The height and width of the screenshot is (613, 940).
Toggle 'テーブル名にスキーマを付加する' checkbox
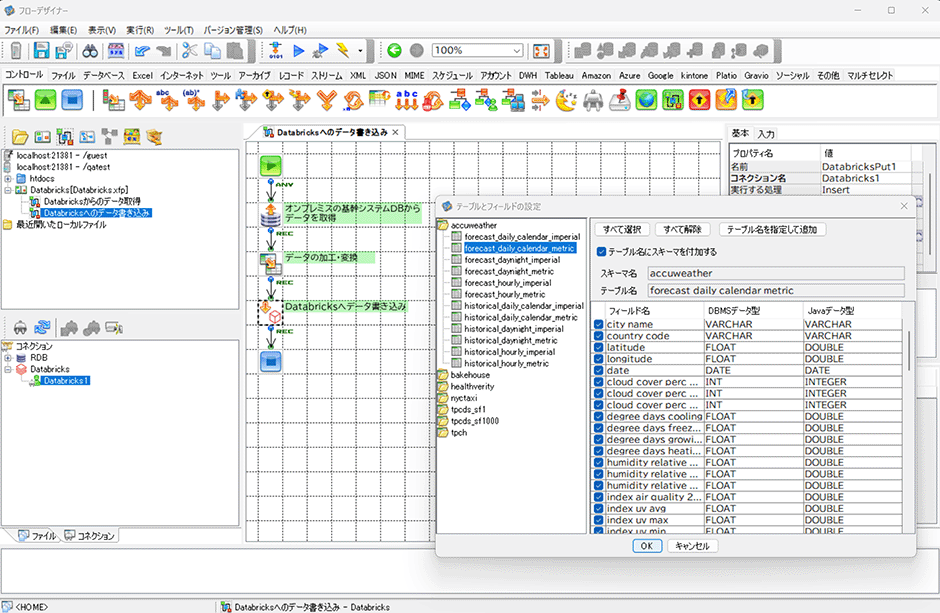(x=601, y=251)
